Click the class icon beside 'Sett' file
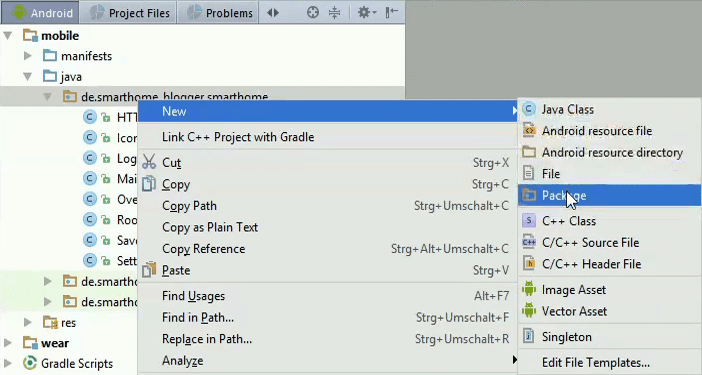This screenshot has width=702, height=375. click(x=90, y=260)
